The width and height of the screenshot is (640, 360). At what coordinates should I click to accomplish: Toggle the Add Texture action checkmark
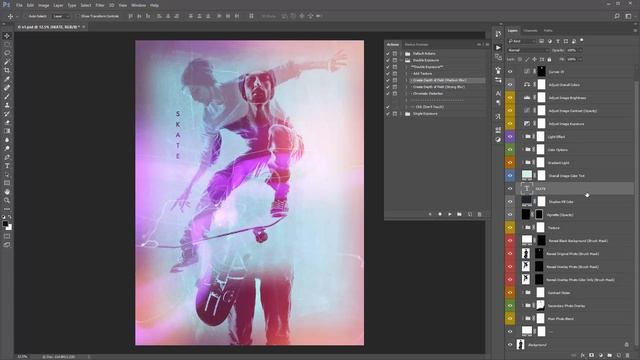(388, 73)
